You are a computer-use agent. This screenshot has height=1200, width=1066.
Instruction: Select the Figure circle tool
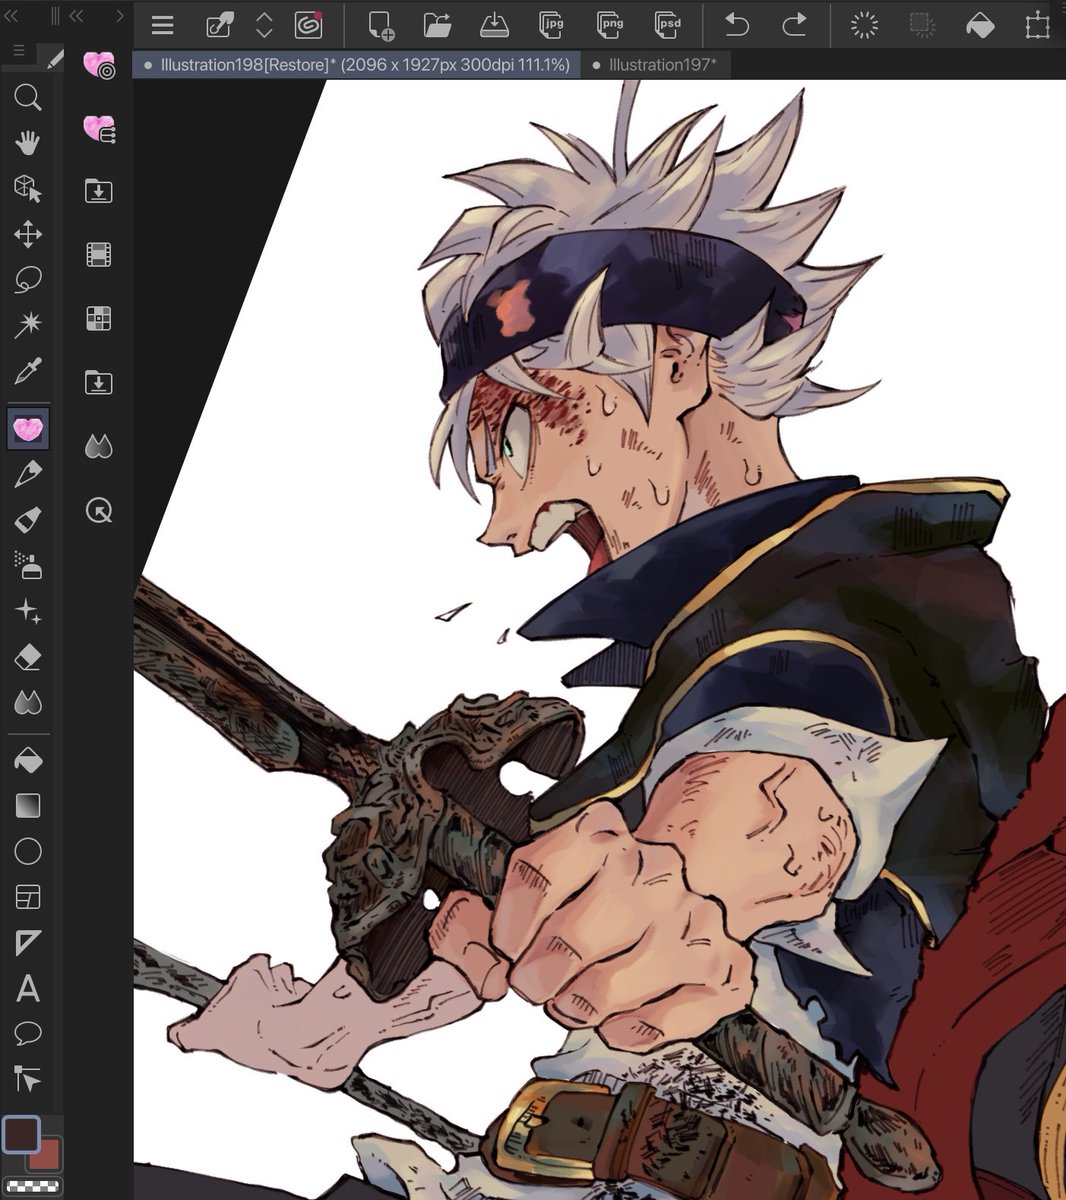28,851
